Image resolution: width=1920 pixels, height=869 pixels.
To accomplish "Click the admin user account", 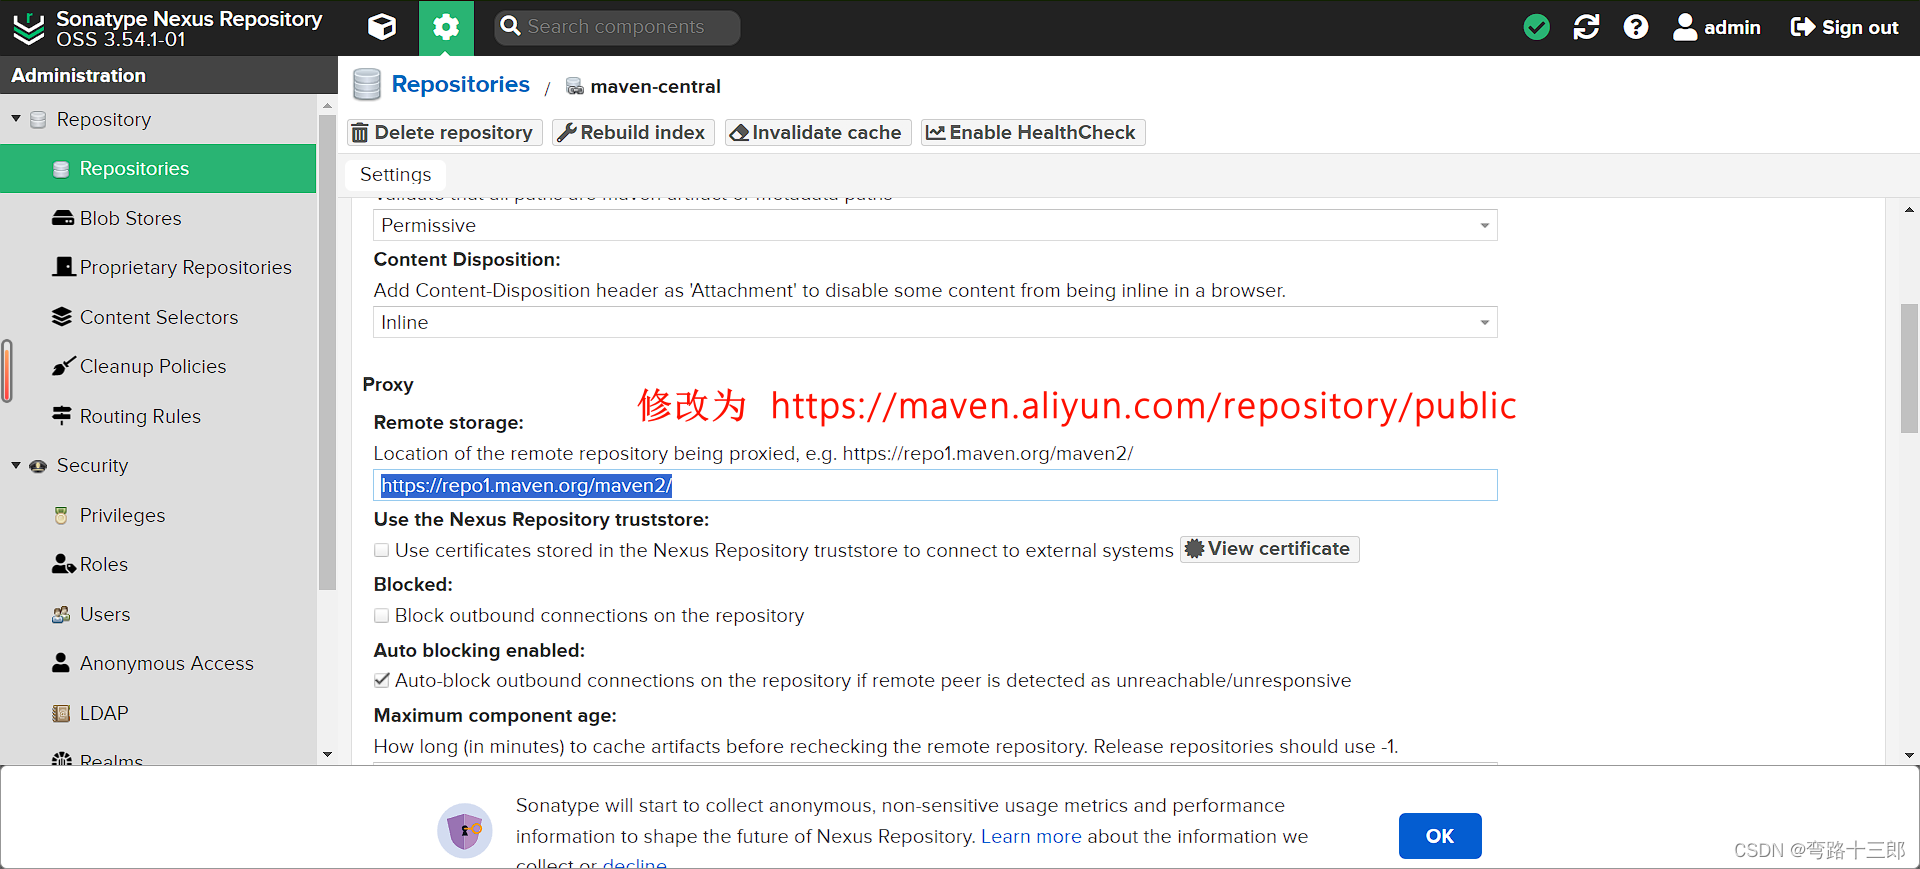I will tap(1717, 27).
